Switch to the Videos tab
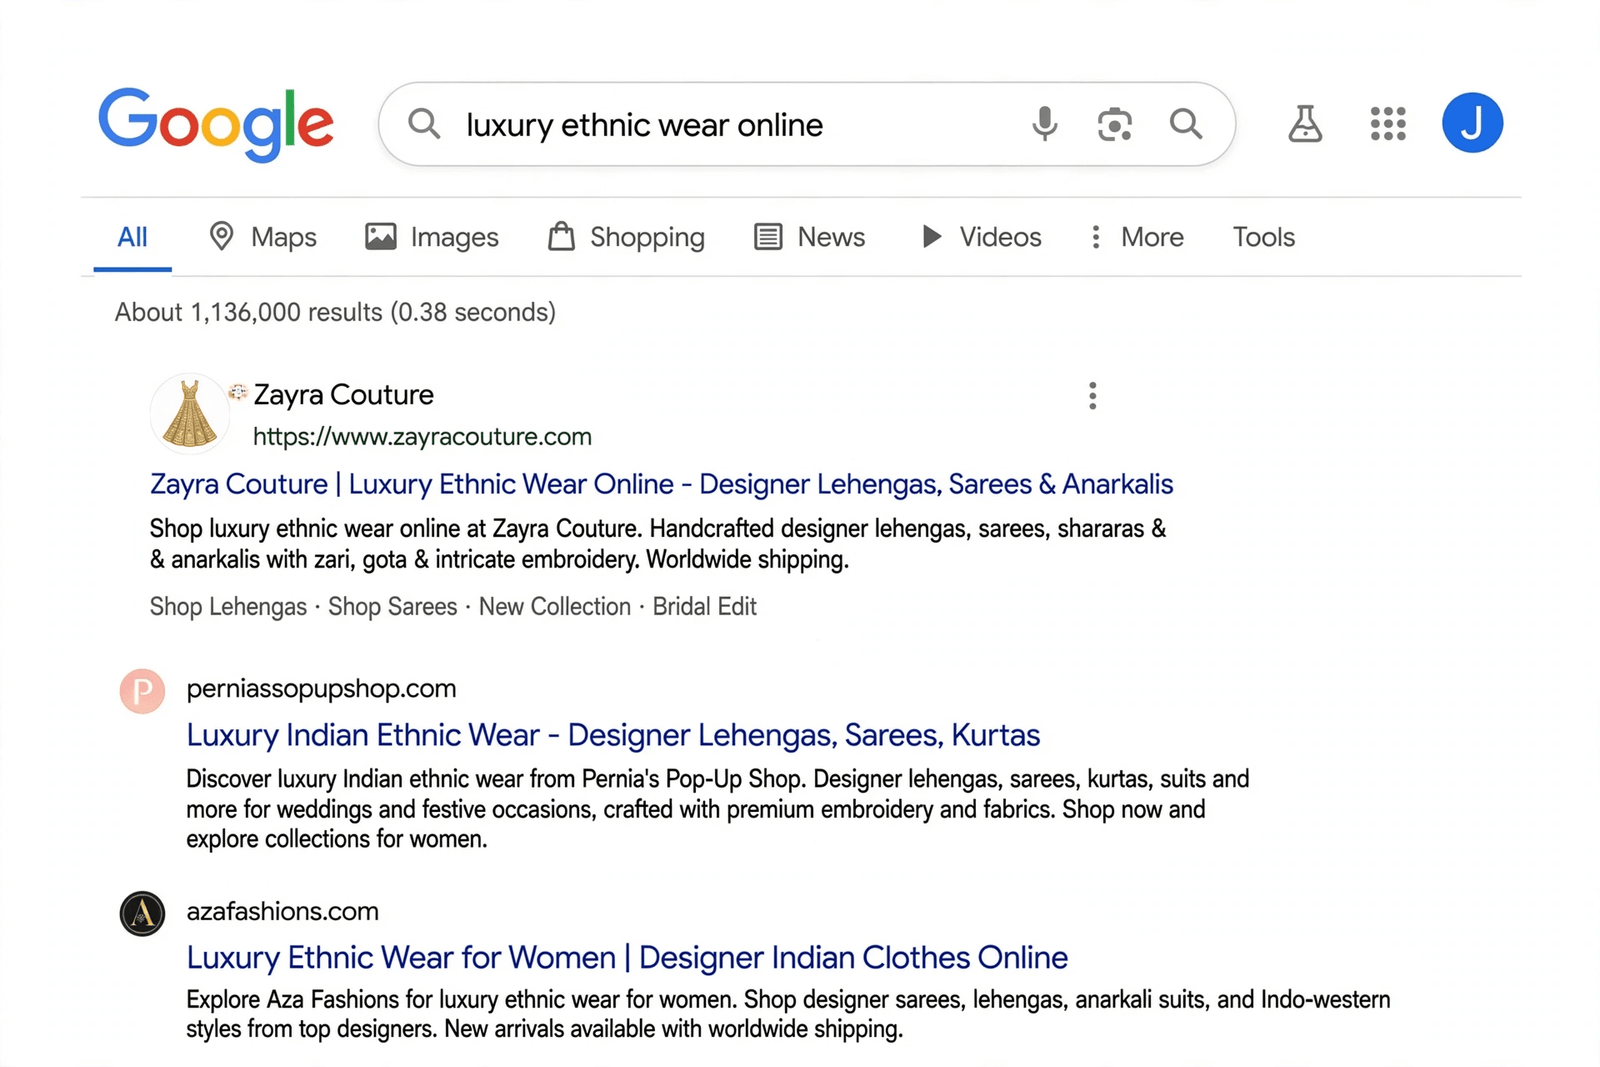 pyautogui.click(x=981, y=237)
